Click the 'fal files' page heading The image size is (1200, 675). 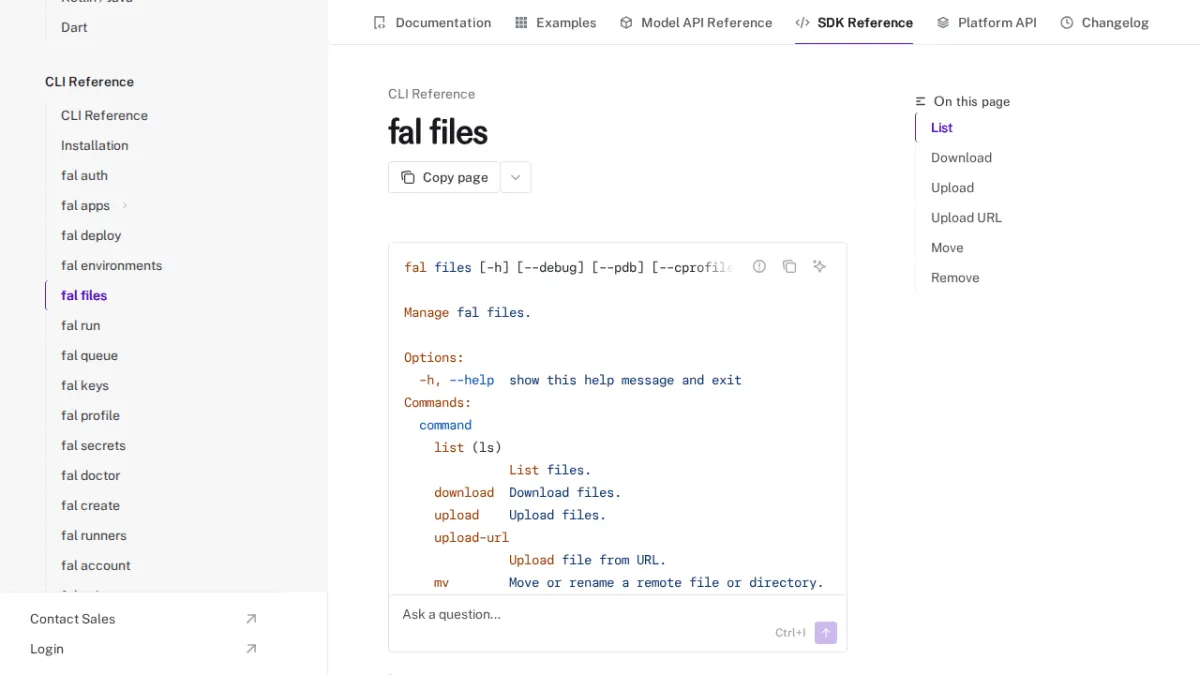click(438, 132)
